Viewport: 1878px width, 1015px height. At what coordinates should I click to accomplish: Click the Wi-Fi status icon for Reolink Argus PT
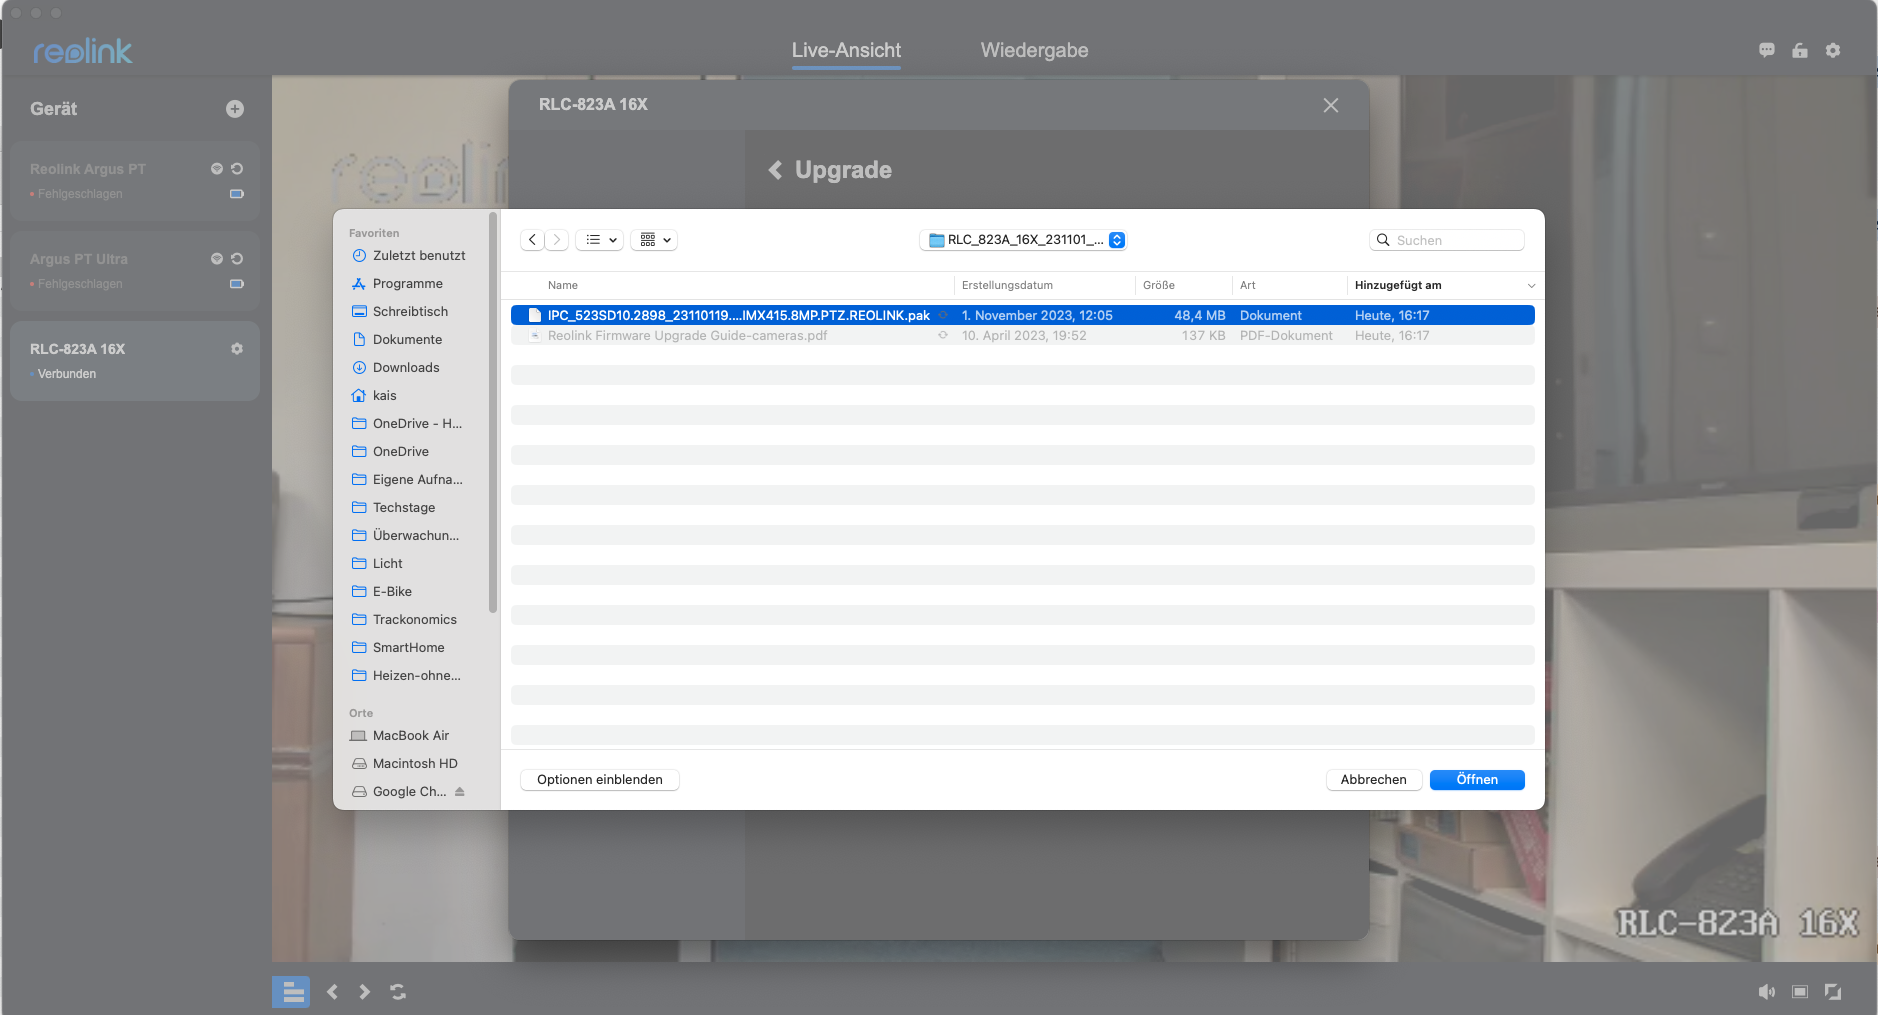coord(217,169)
